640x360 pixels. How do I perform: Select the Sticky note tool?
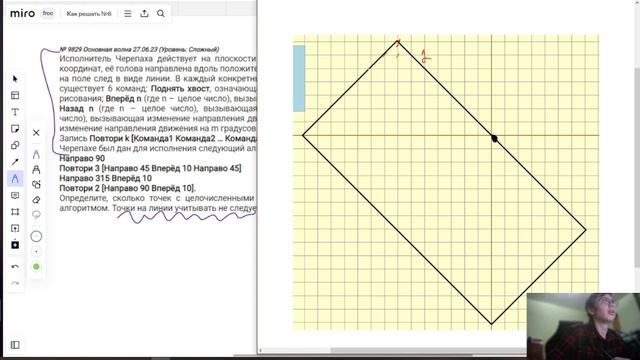[x=15, y=129]
